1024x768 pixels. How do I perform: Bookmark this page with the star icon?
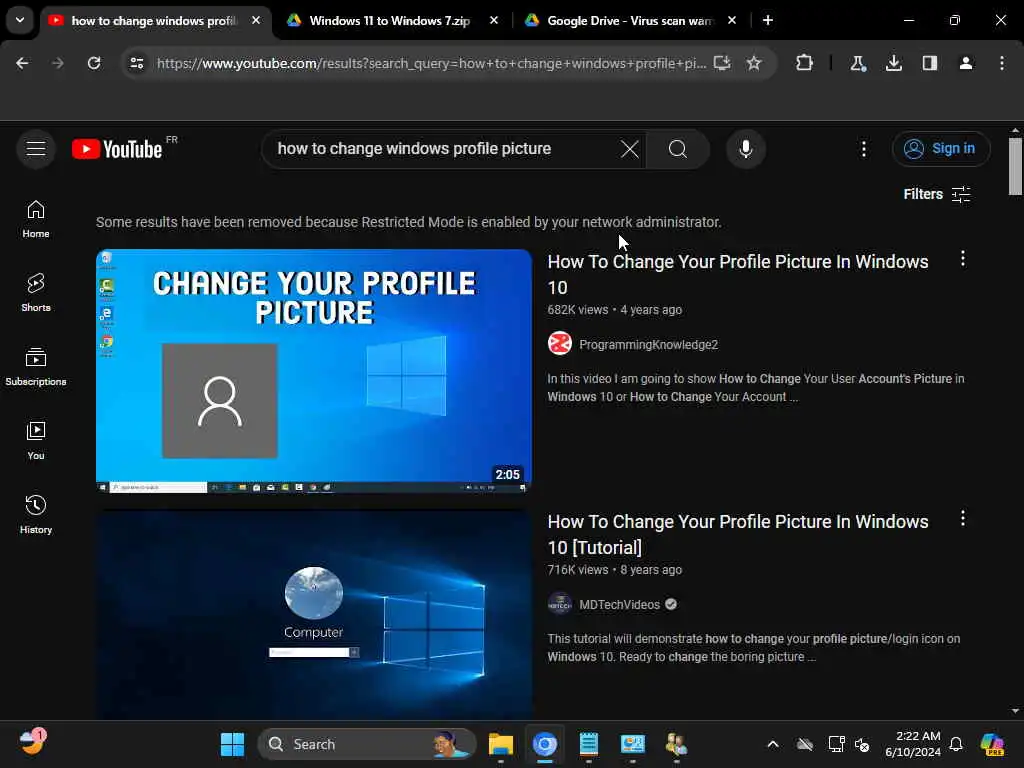click(754, 63)
